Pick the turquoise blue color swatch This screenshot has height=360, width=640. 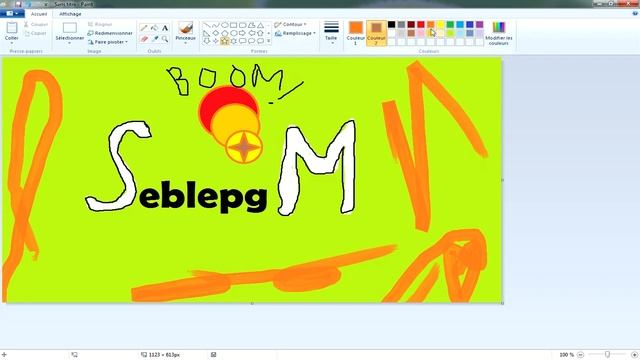(x=460, y=24)
